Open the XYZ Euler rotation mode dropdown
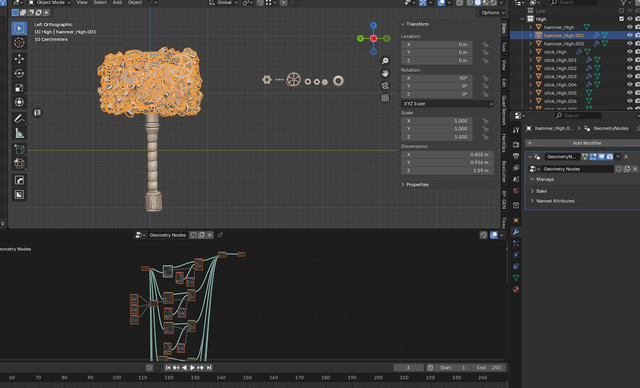Image resolution: width=640 pixels, height=388 pixels. pos(447,104)
